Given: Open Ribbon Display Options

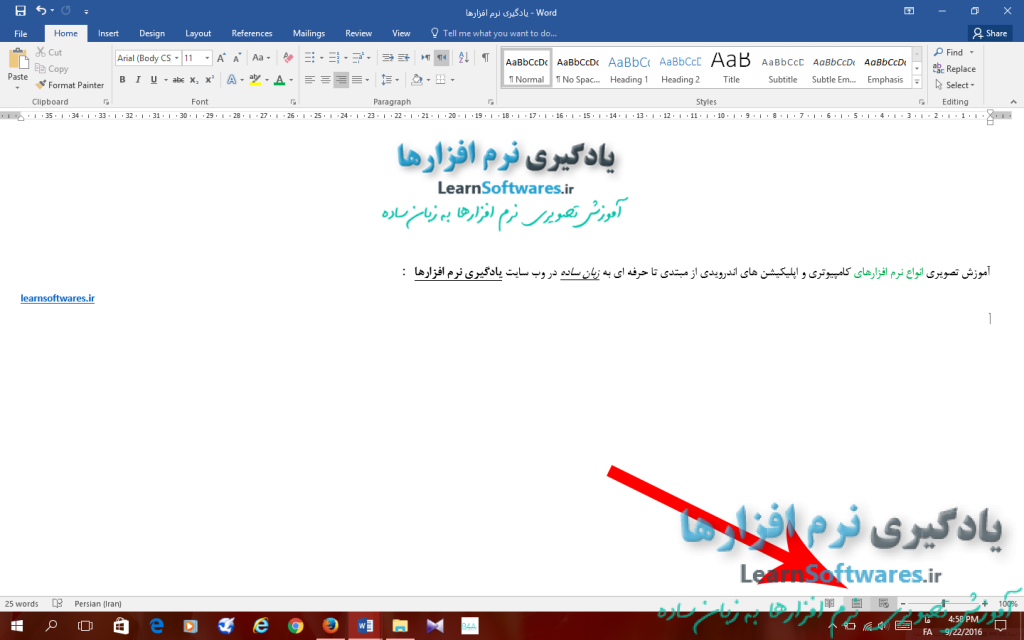Looking at the screenshot, I should click(x=909, y=11).
